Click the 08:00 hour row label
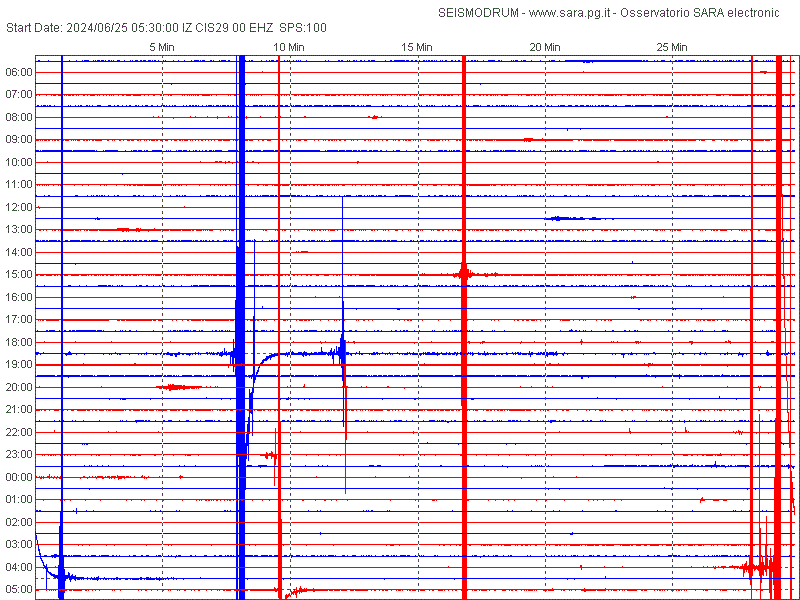Viewport: 800px width, 600px height. [x=19, y=117]
